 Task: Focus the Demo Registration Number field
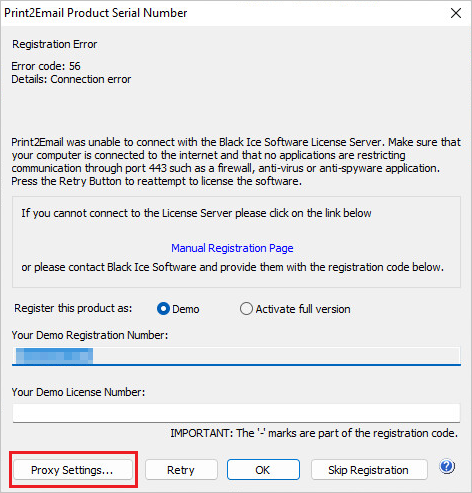tap(236, 356)
